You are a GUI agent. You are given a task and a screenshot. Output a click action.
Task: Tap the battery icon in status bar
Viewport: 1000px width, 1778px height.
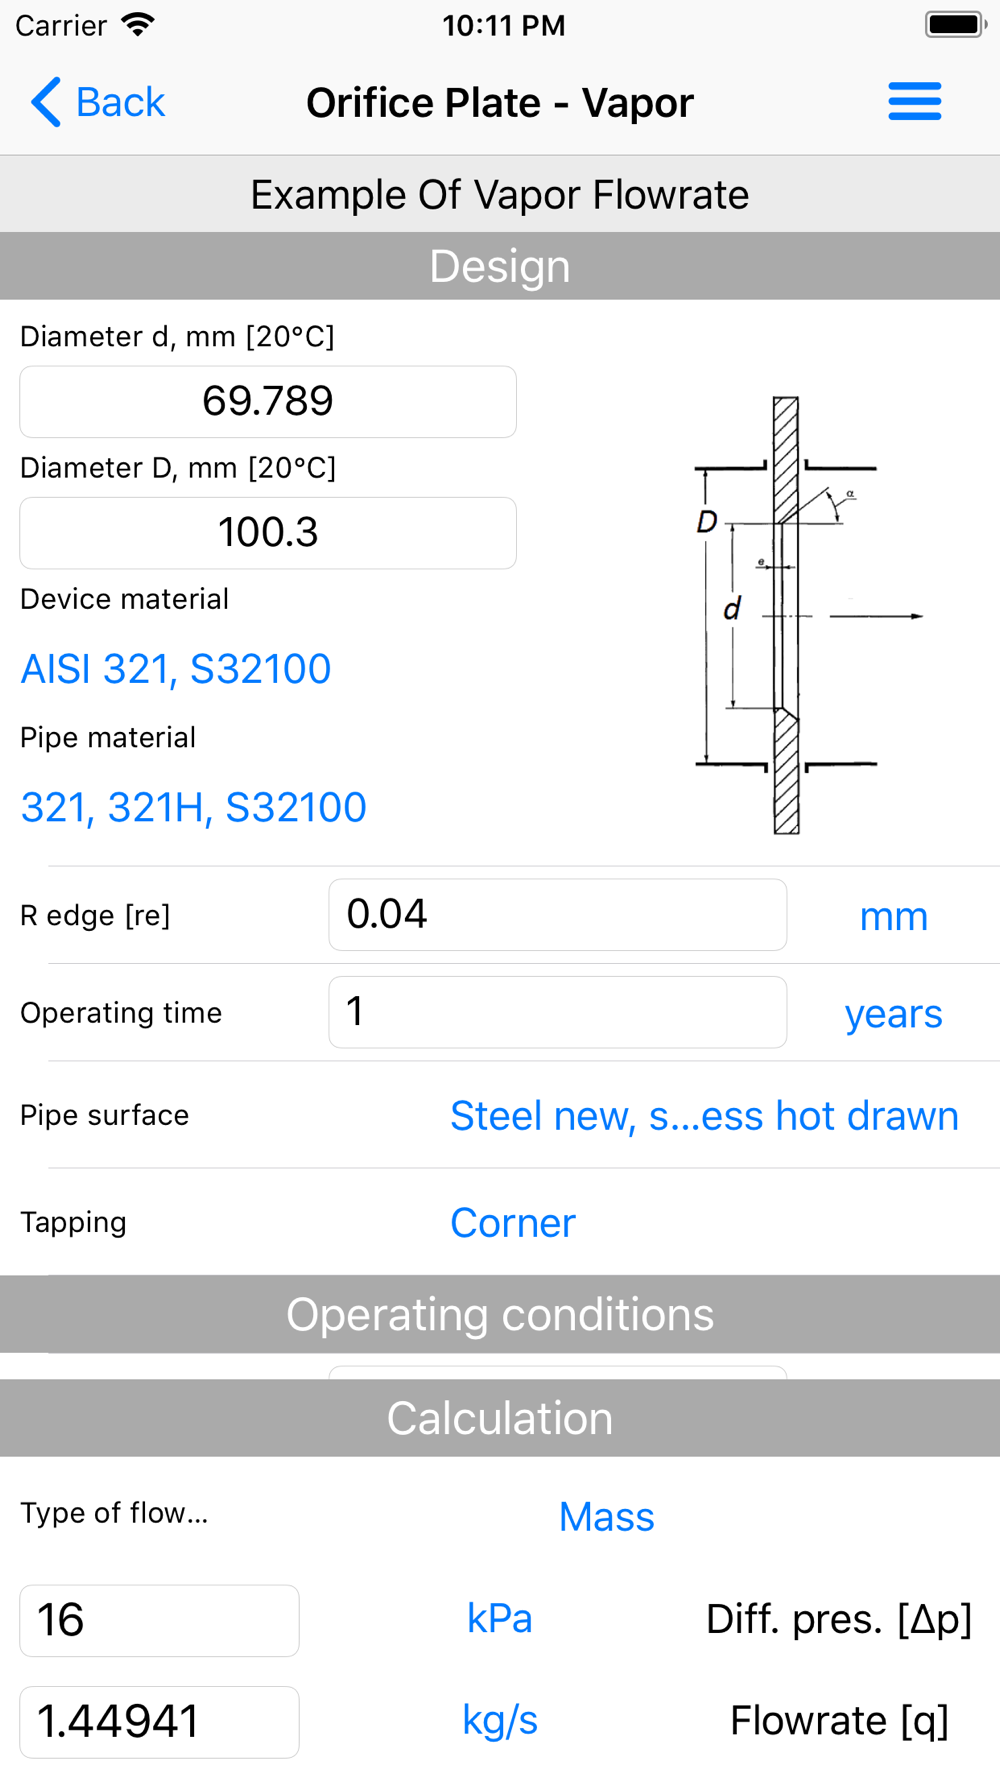[956, 24]
